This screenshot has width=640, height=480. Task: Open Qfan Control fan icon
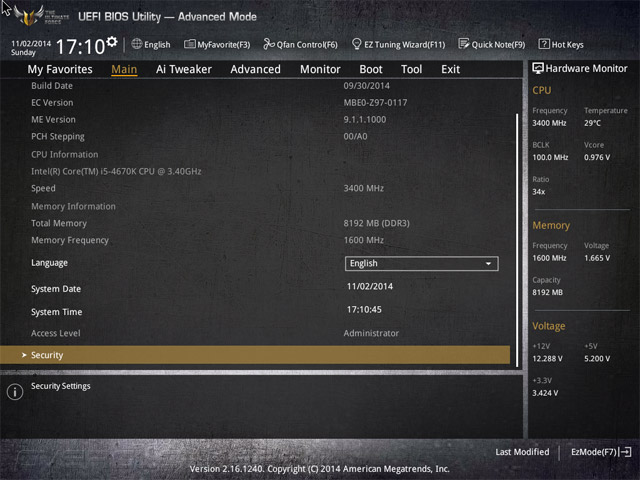click(269, 44)
